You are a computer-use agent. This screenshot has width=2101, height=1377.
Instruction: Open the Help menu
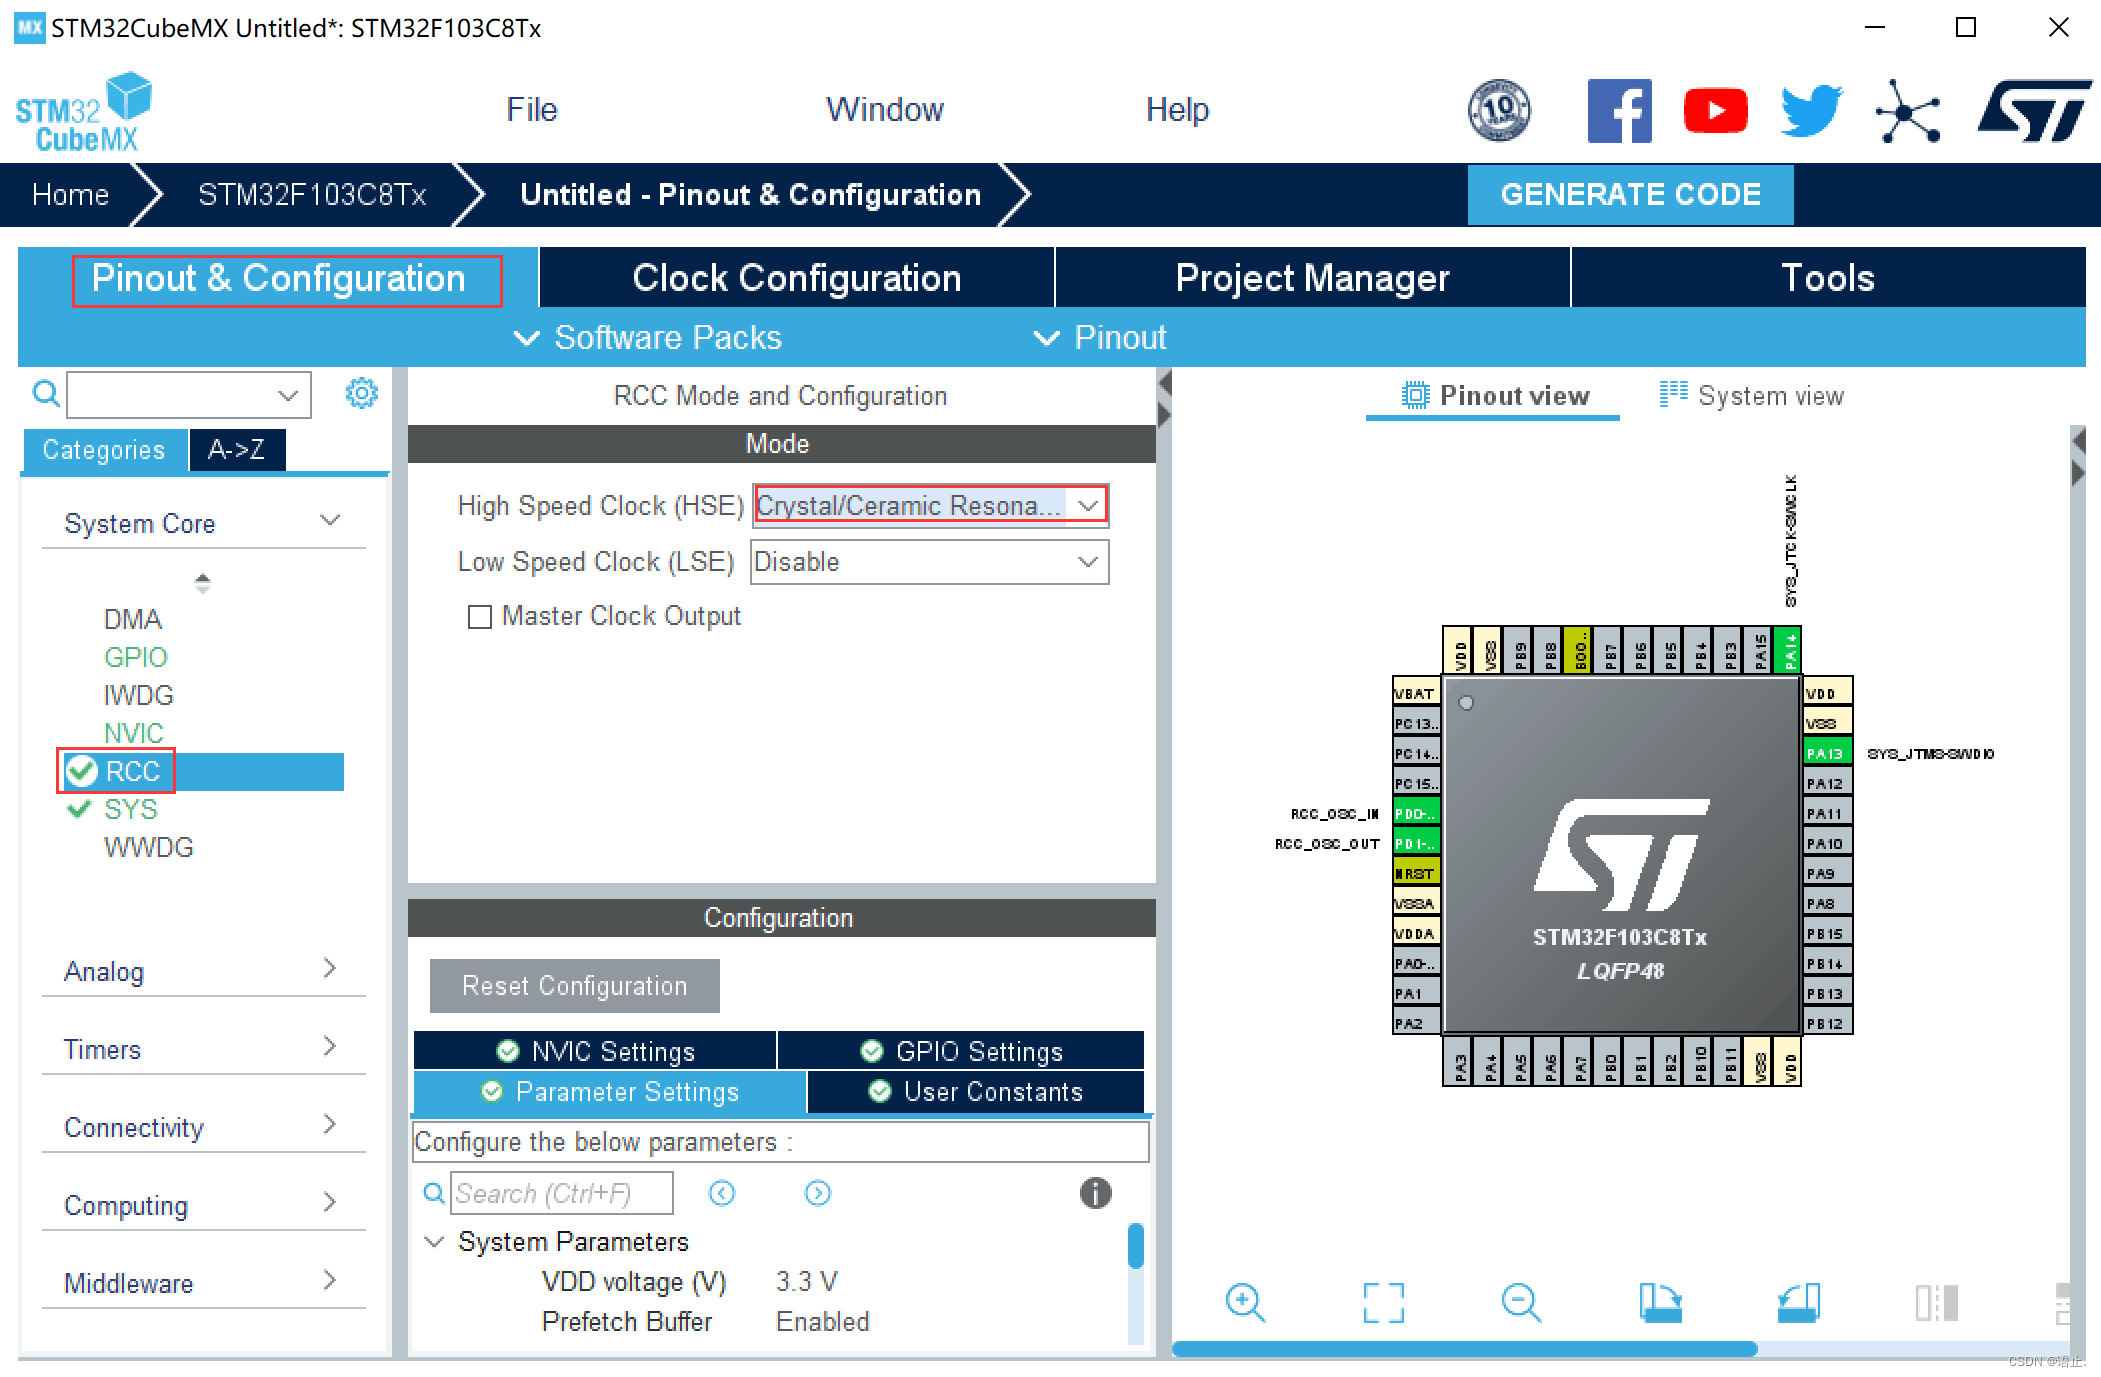click(x=1177, y=109)
